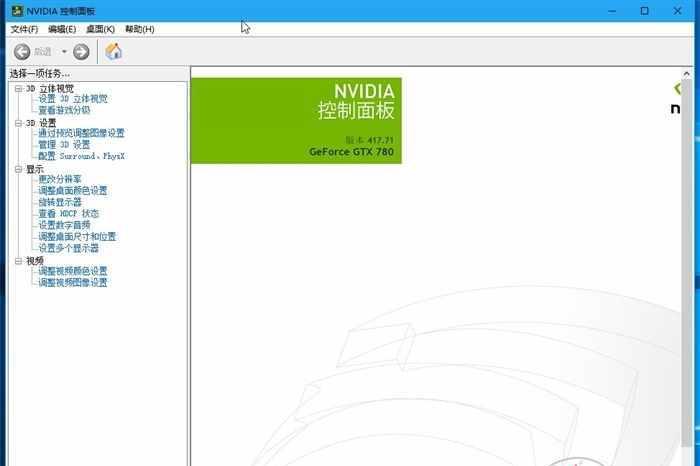700x466 pixels.
Task: Maximize the NVIDIA control panel window
Action: tap(645, 11)
